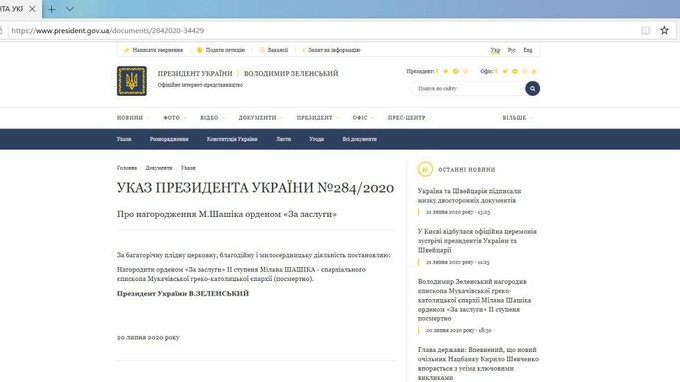Focus the Пошук по сайту search field
This screenshot has width=680, height=382.
pos(468,88)
